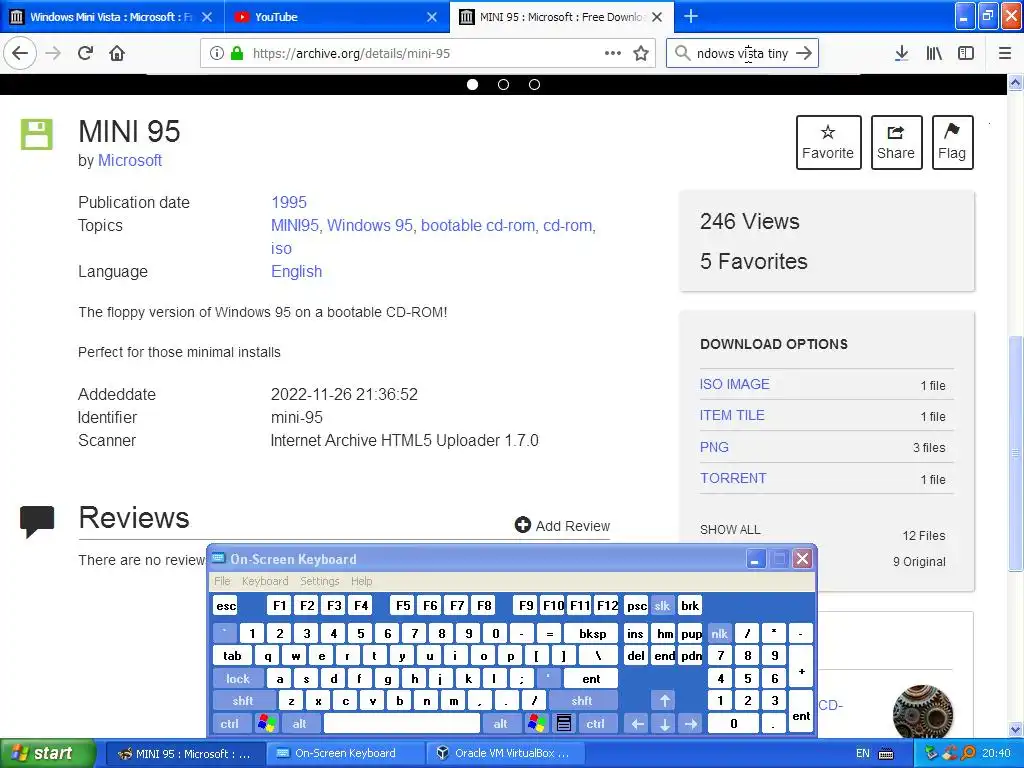Toggle the Firefox sidebar icon
The height and width of the screenshot is (768, 1024).
[966, 54]
